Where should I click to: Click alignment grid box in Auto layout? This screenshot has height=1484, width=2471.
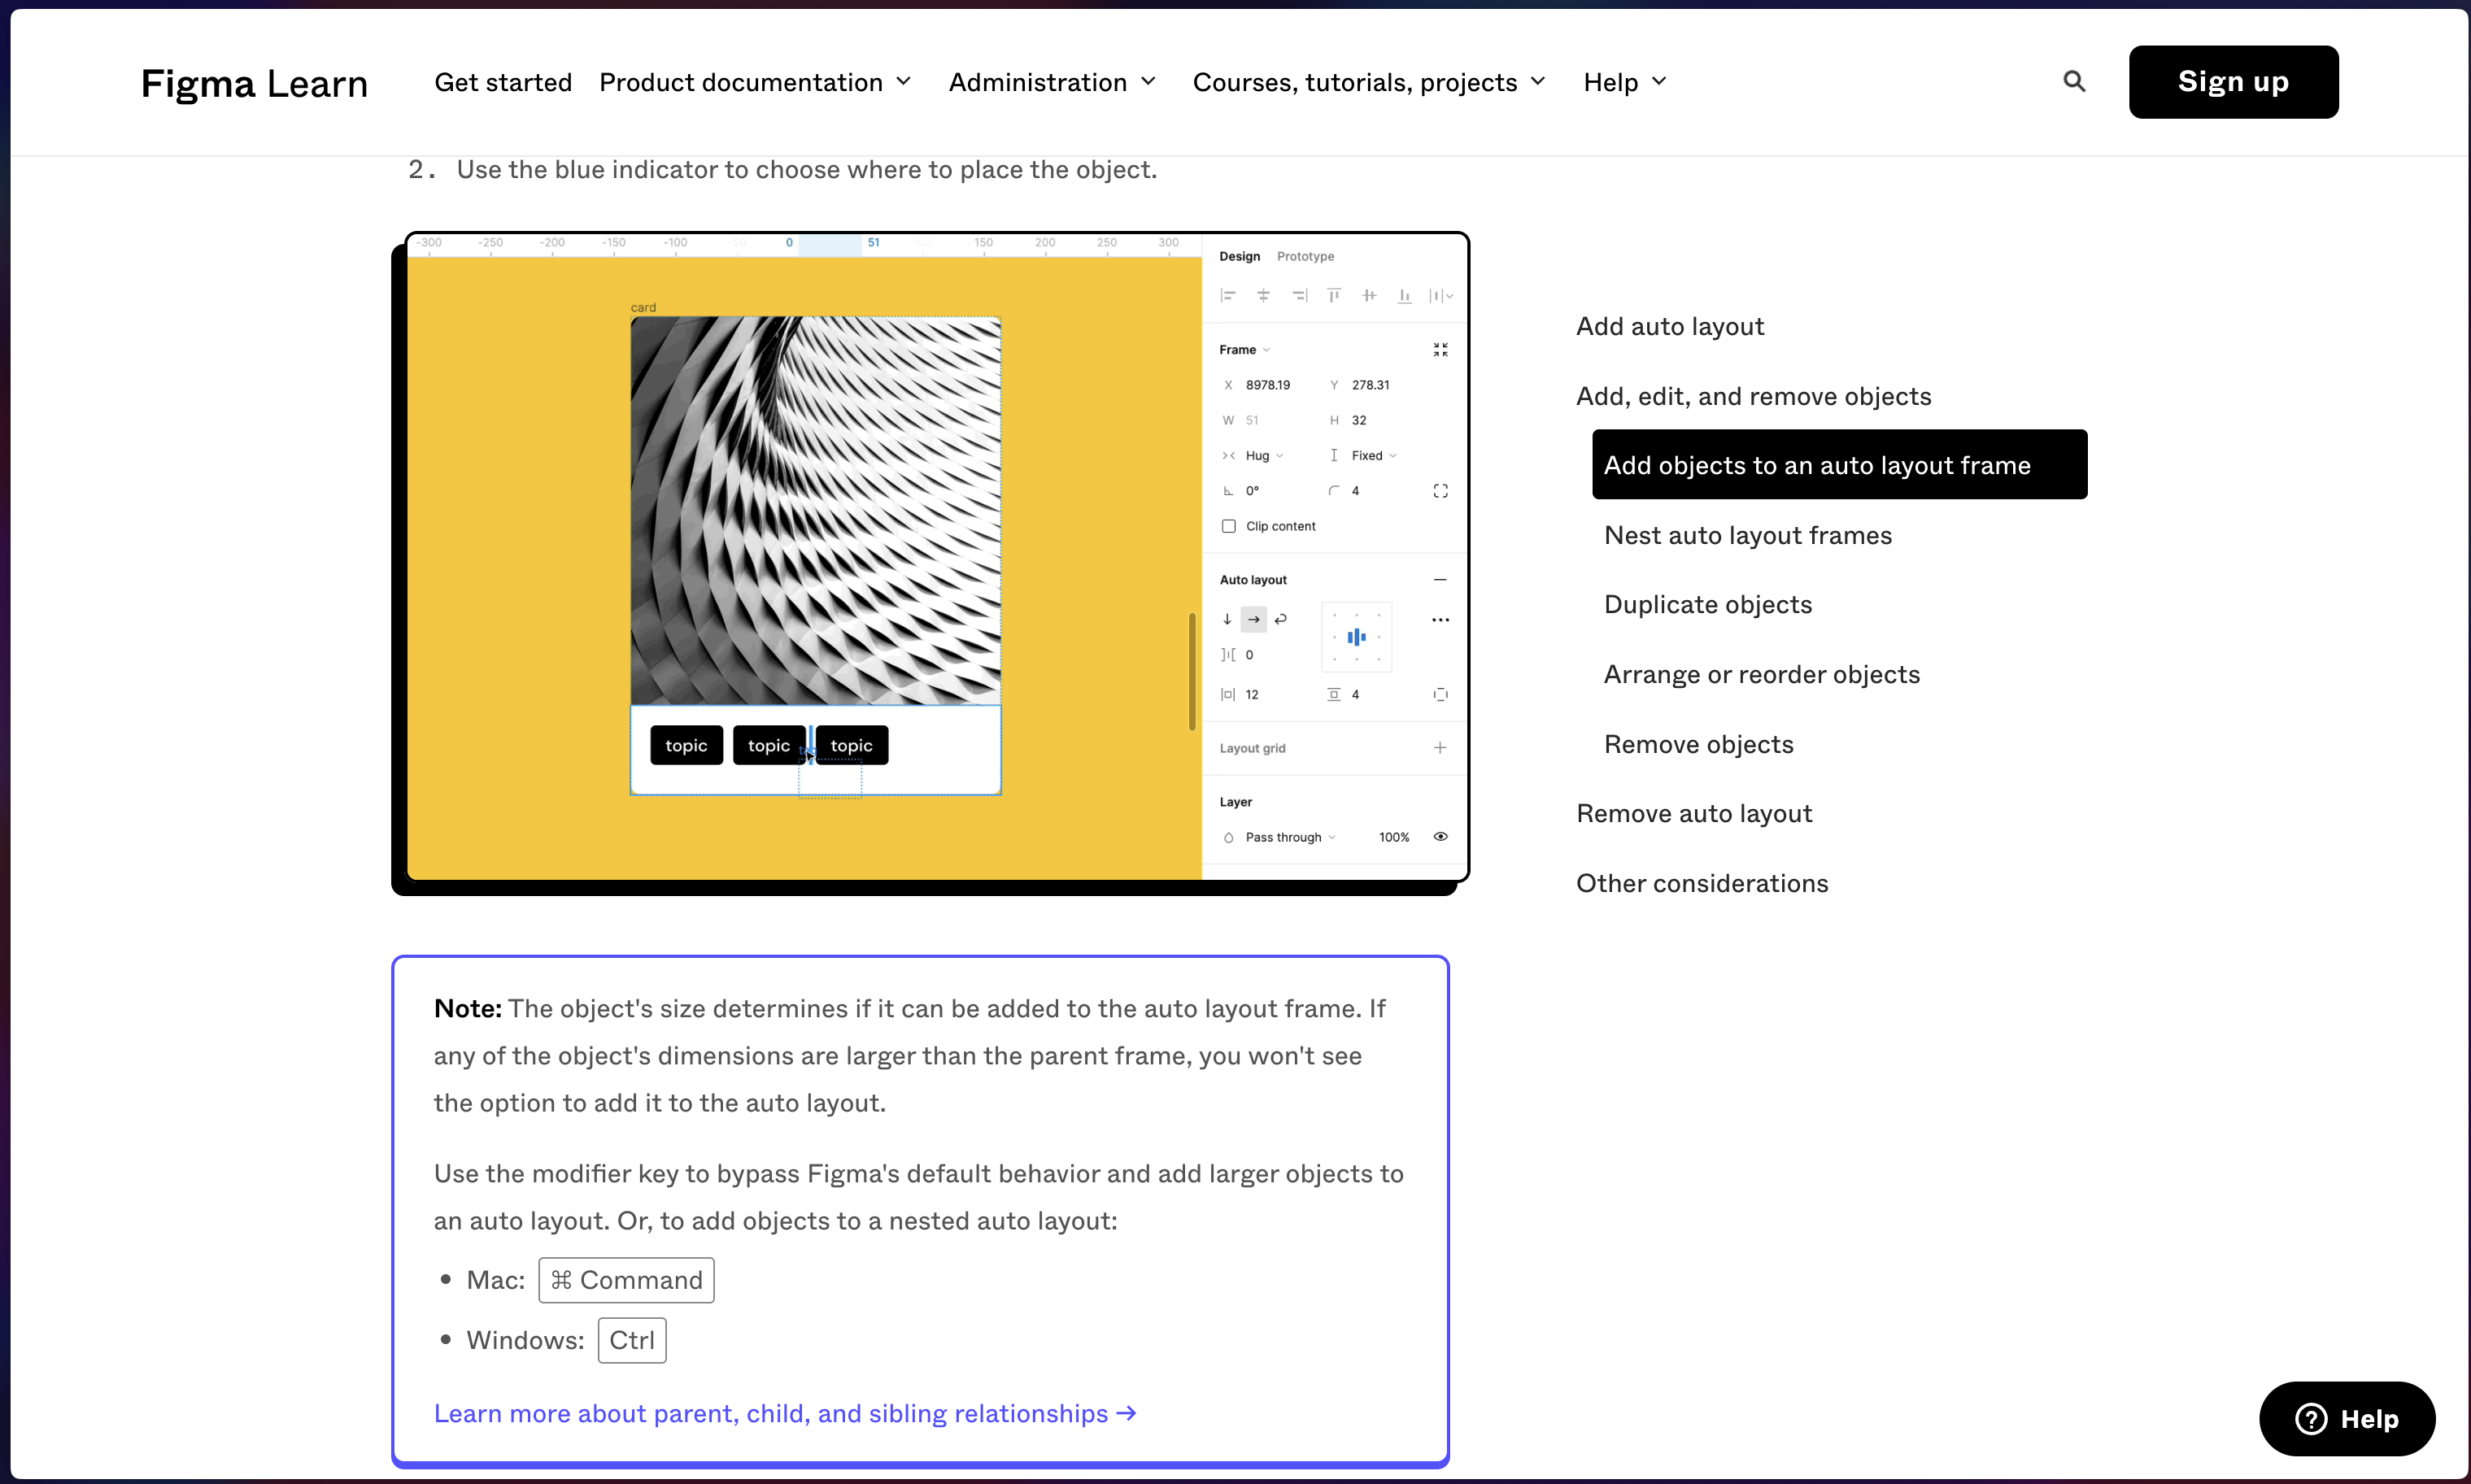[x=1356, y=636]
